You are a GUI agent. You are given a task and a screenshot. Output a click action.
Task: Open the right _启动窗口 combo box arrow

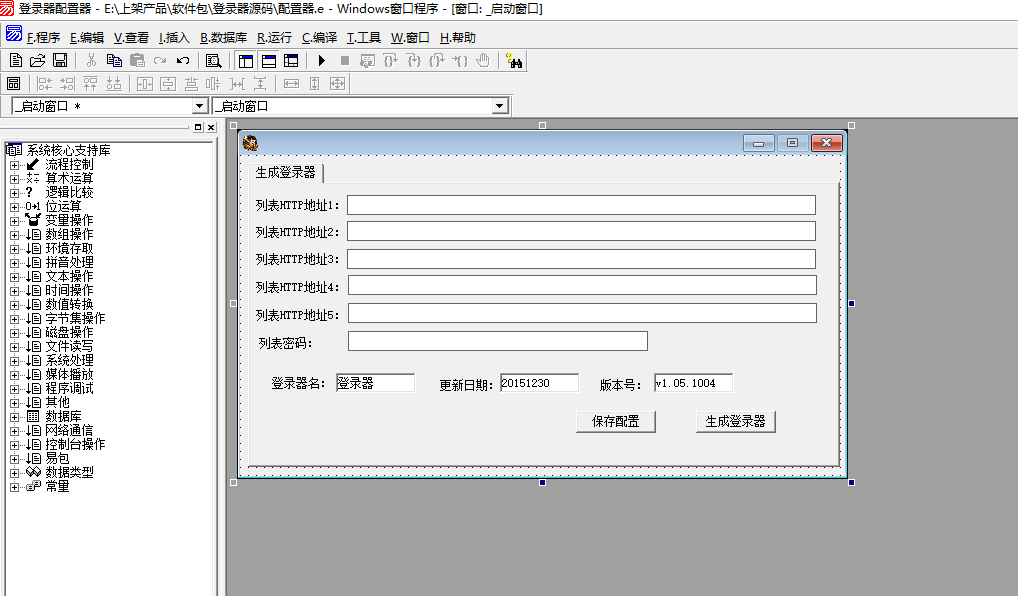tap(500, 106)
